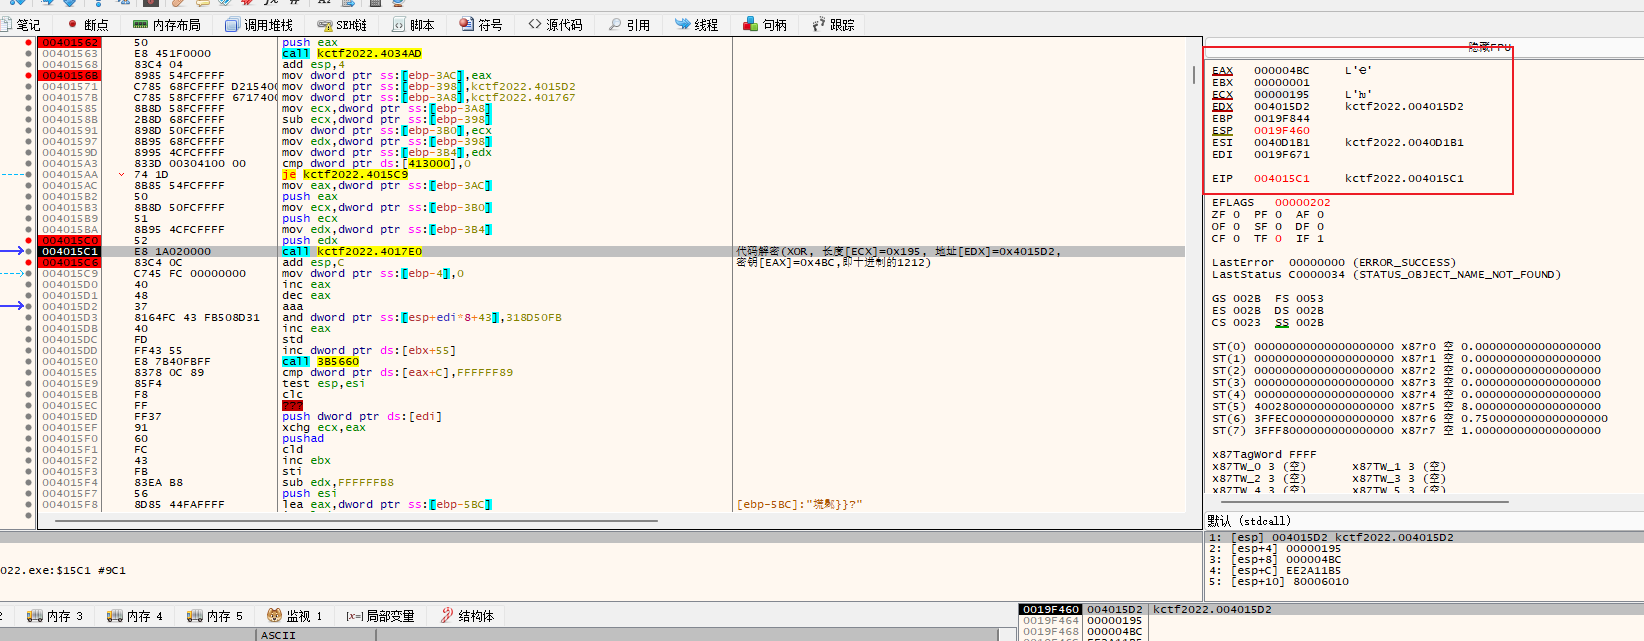Viewport: 1644px width, 641px height.
Task: Switch to the 源代码 source tab
Action: coord(555,25)
